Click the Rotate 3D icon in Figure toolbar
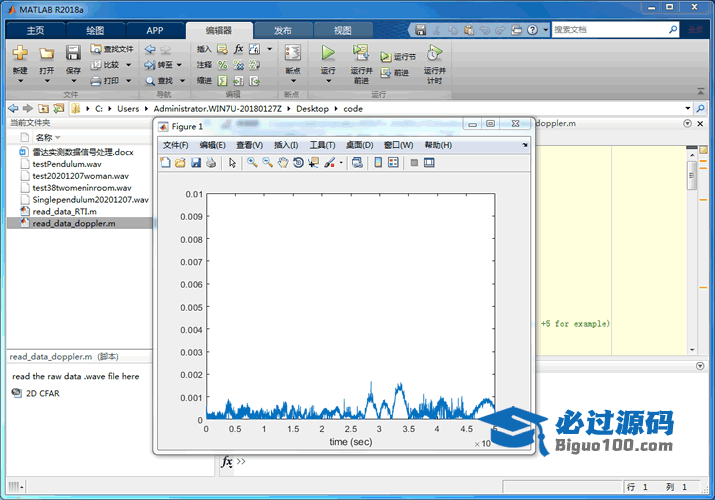Viewport: 715px width, 500px height. pyautogui.click(x=298, y=162)
